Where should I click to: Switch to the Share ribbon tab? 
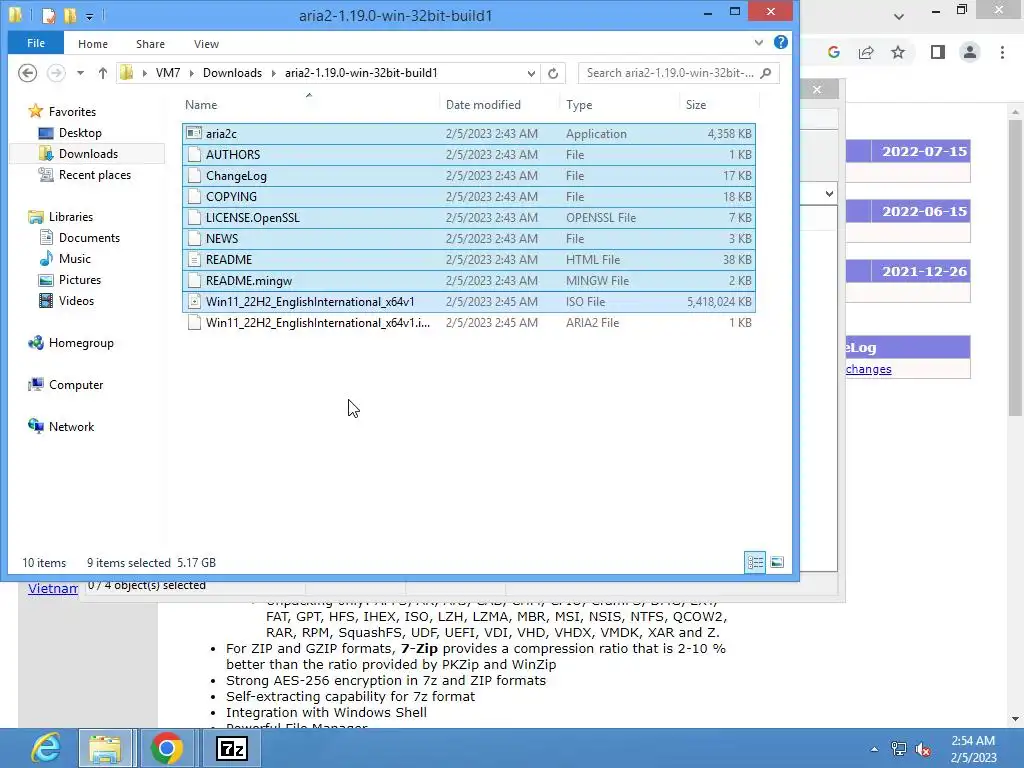(150, 44)
